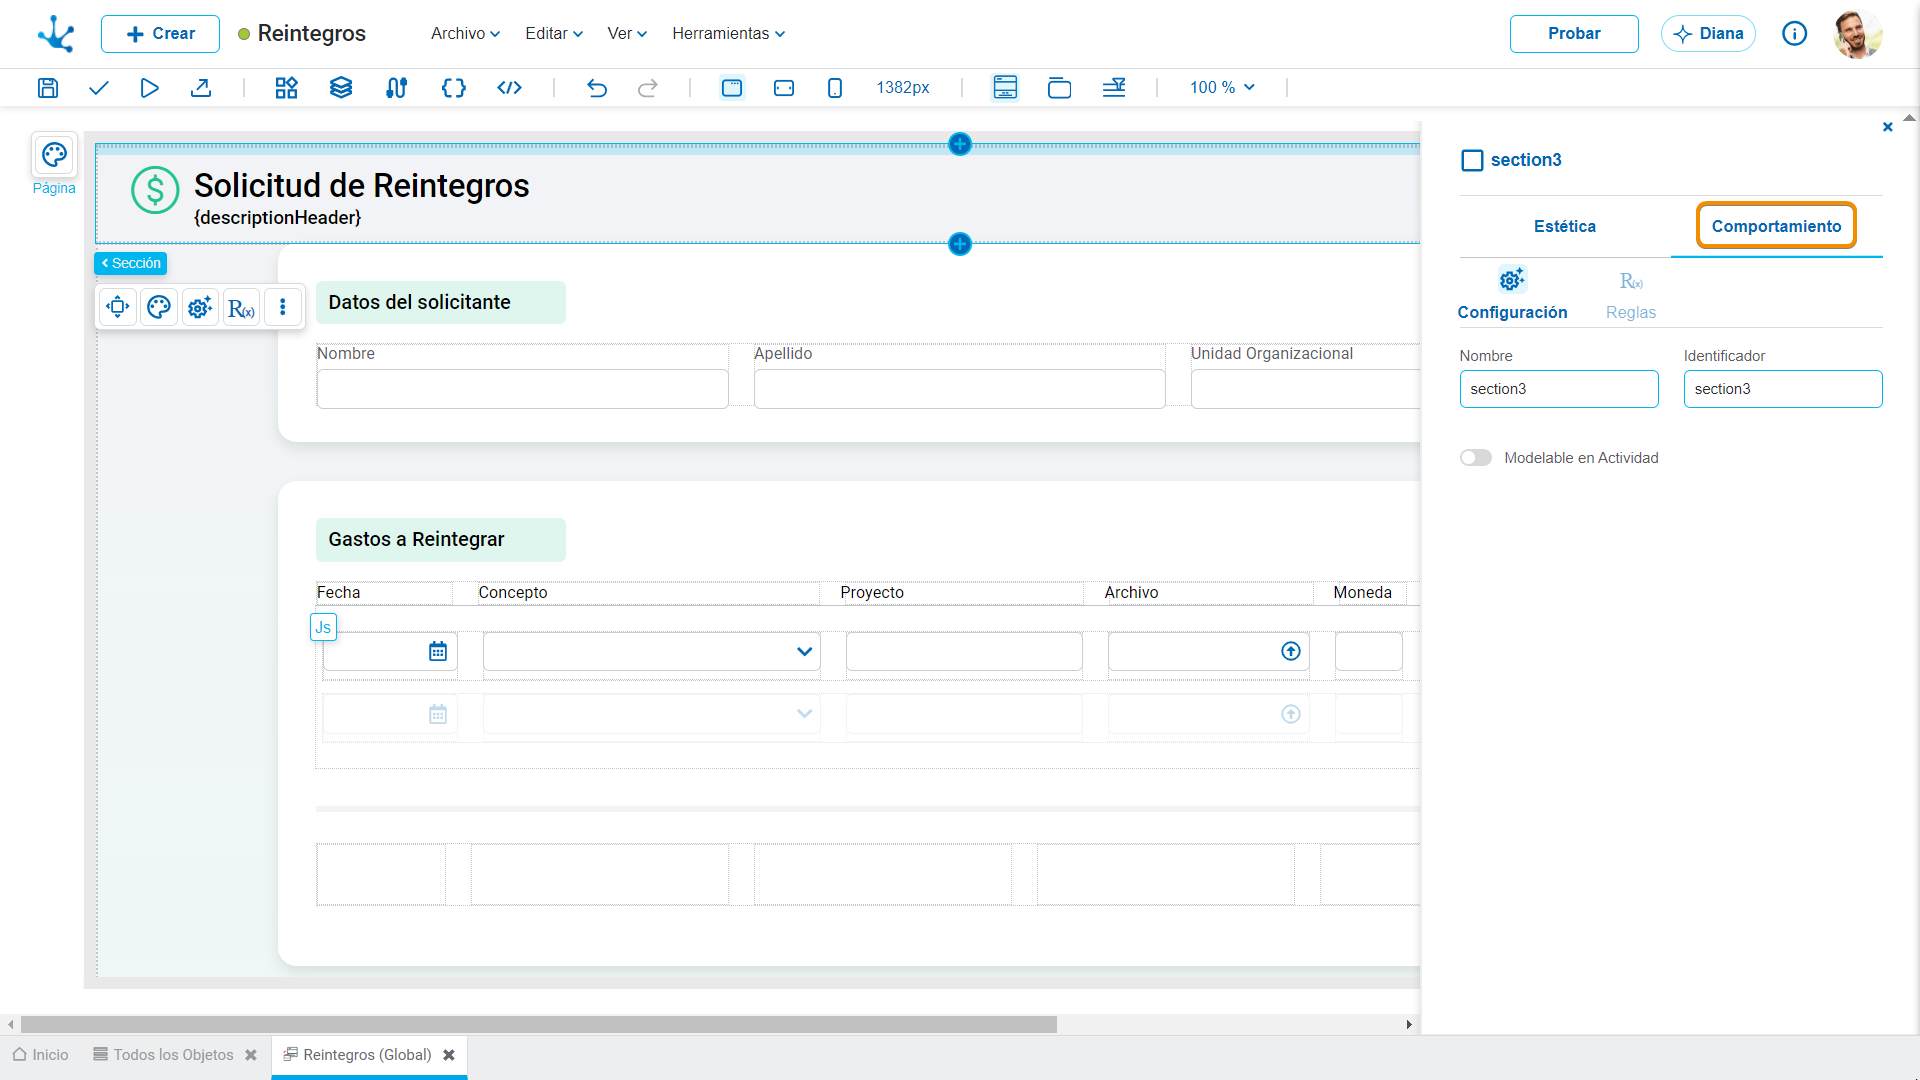The image size is (1920, 1080).
Task: Expand the 100 % zoom dropdown
Action: [1222, 88]
